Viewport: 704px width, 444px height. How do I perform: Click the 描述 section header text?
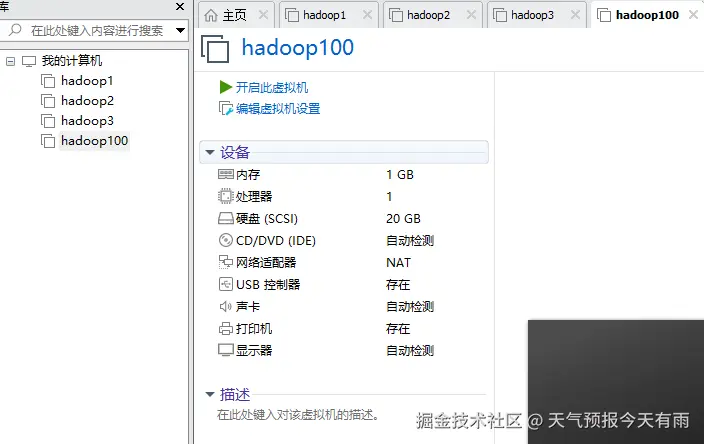pyautogui.click(x=235, y=395)
